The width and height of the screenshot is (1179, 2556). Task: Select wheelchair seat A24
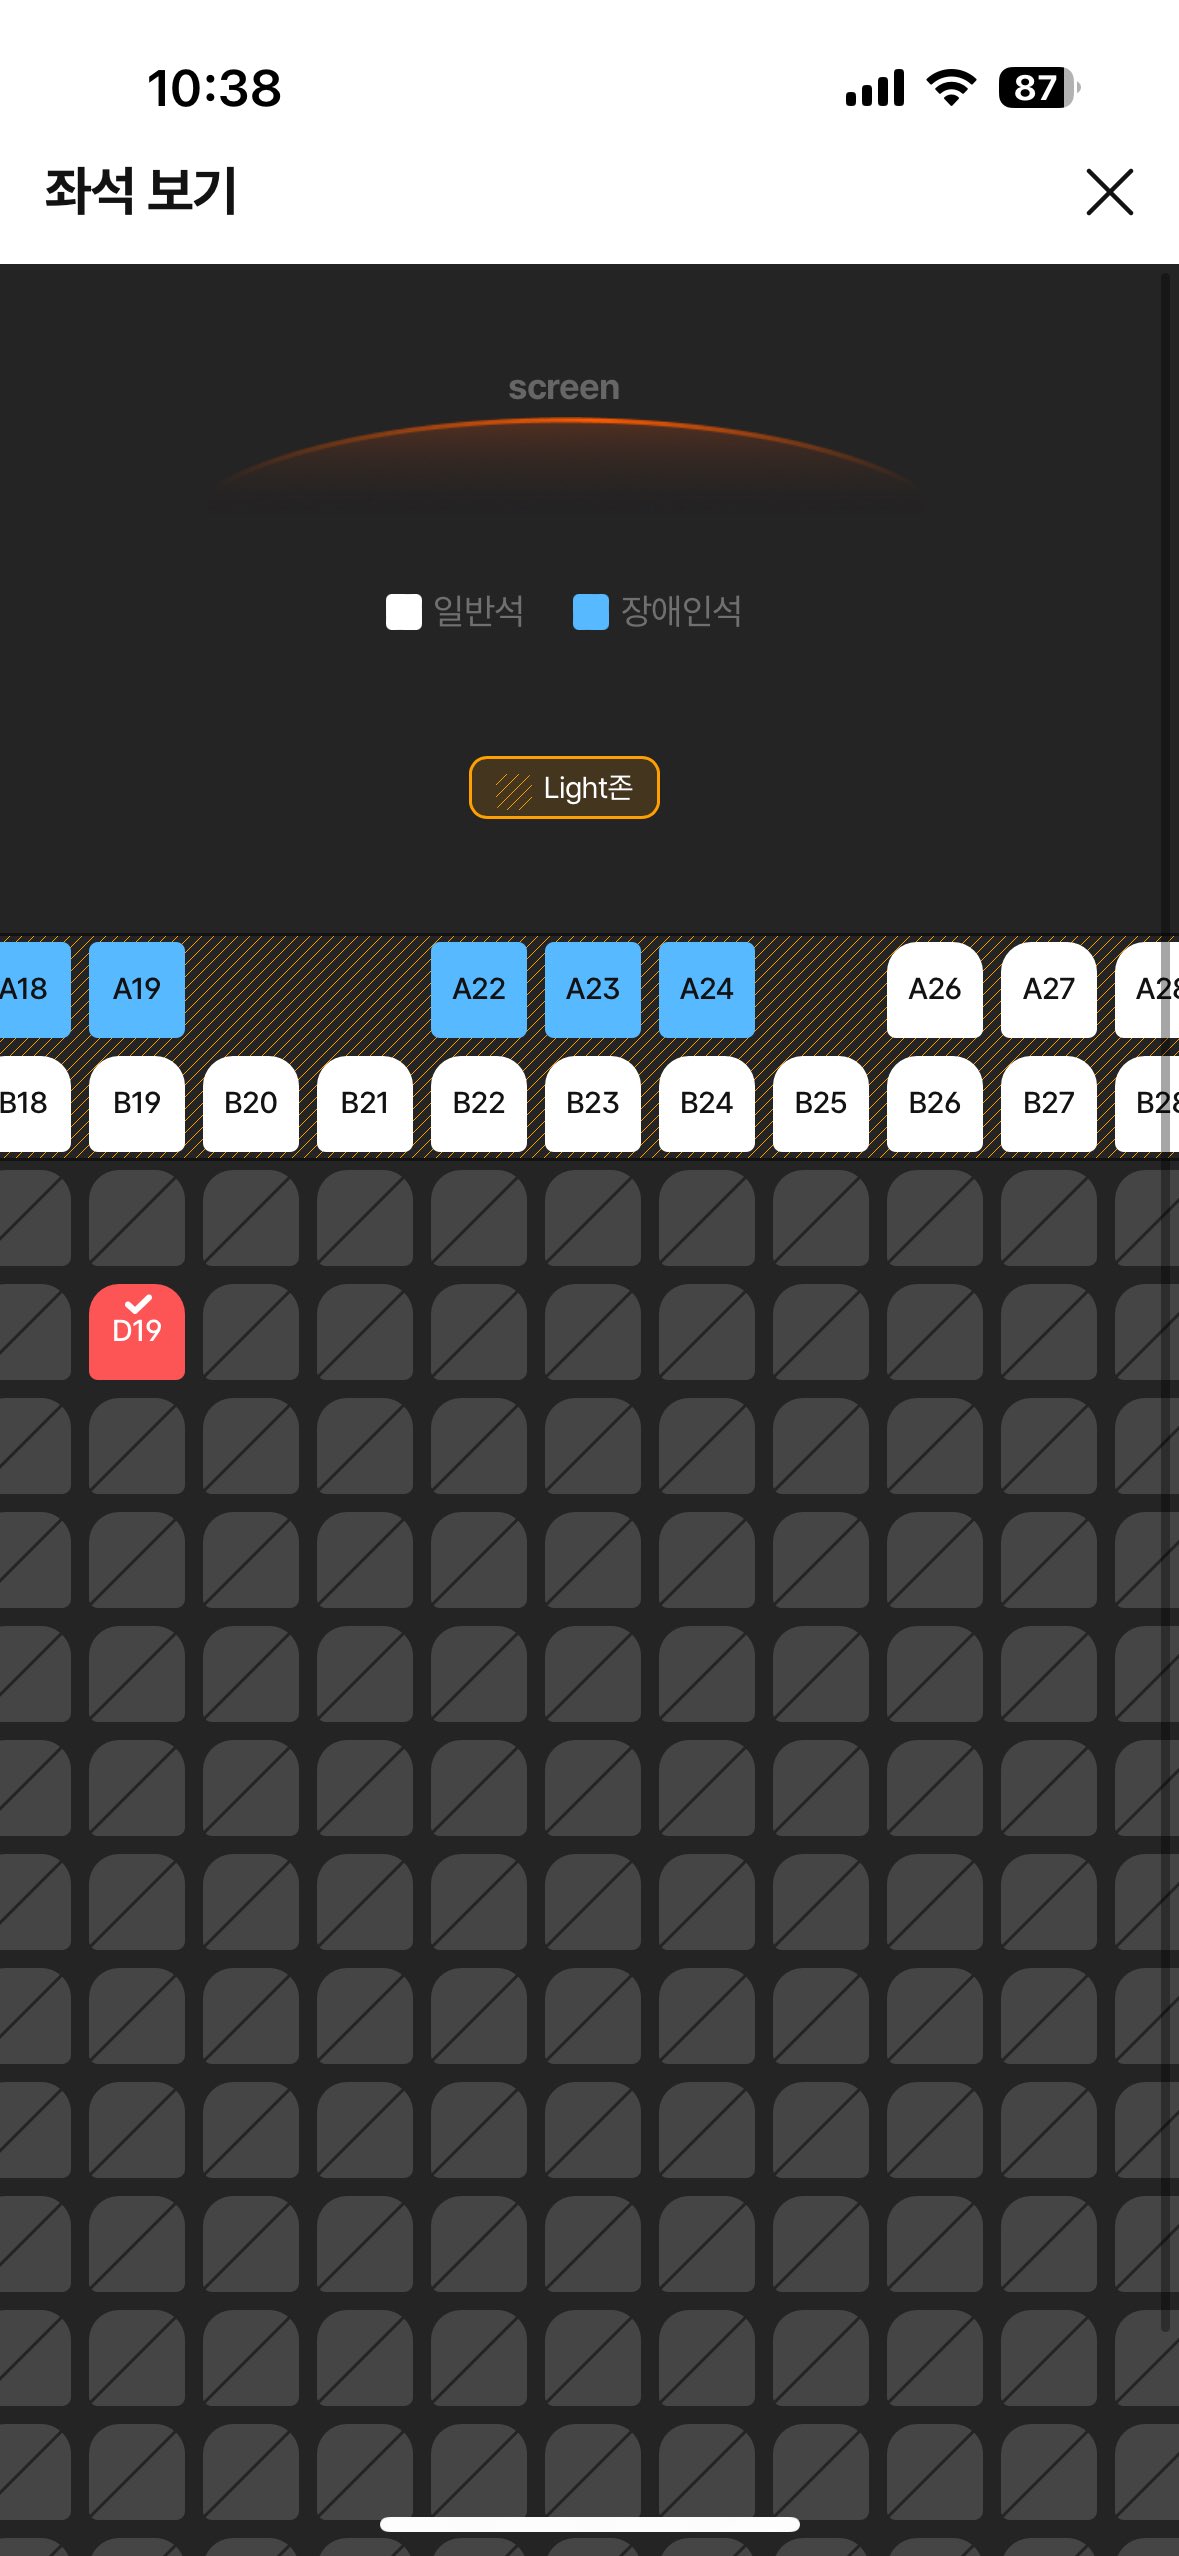(x=707, y=989)
